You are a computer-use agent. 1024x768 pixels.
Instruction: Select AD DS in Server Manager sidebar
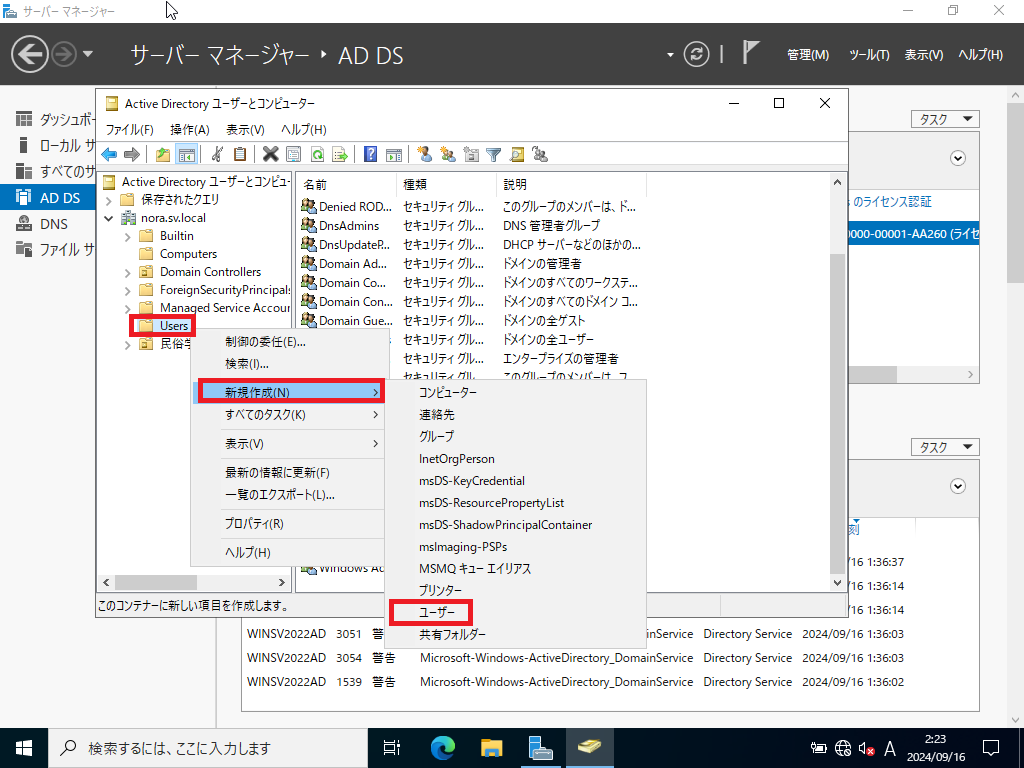click(x=47, y=198)
